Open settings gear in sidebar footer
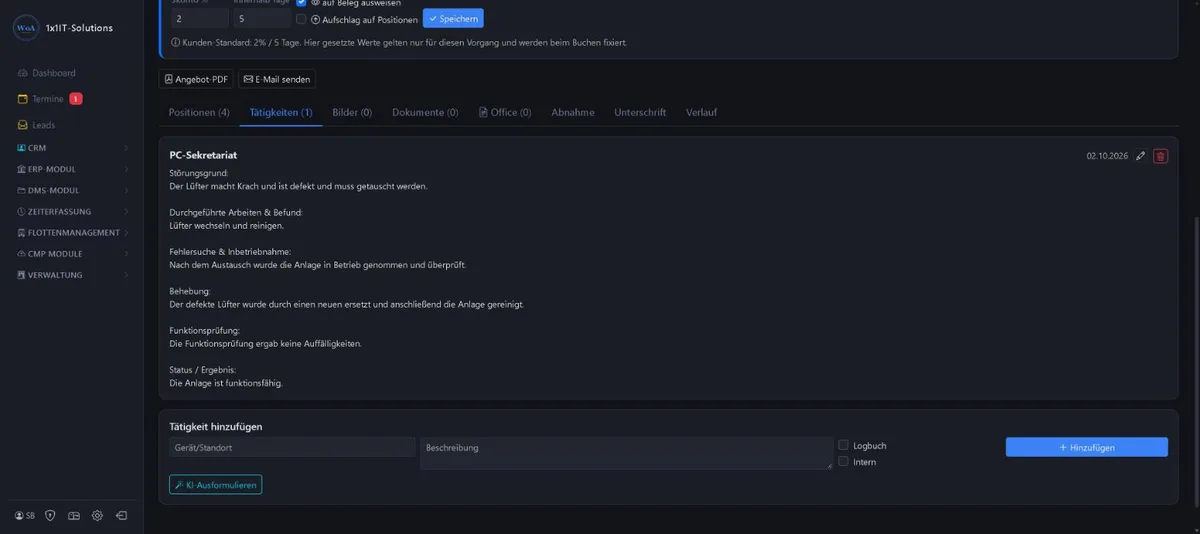The width and height of the screenshot is (1200, 534). tap(97, 516)
